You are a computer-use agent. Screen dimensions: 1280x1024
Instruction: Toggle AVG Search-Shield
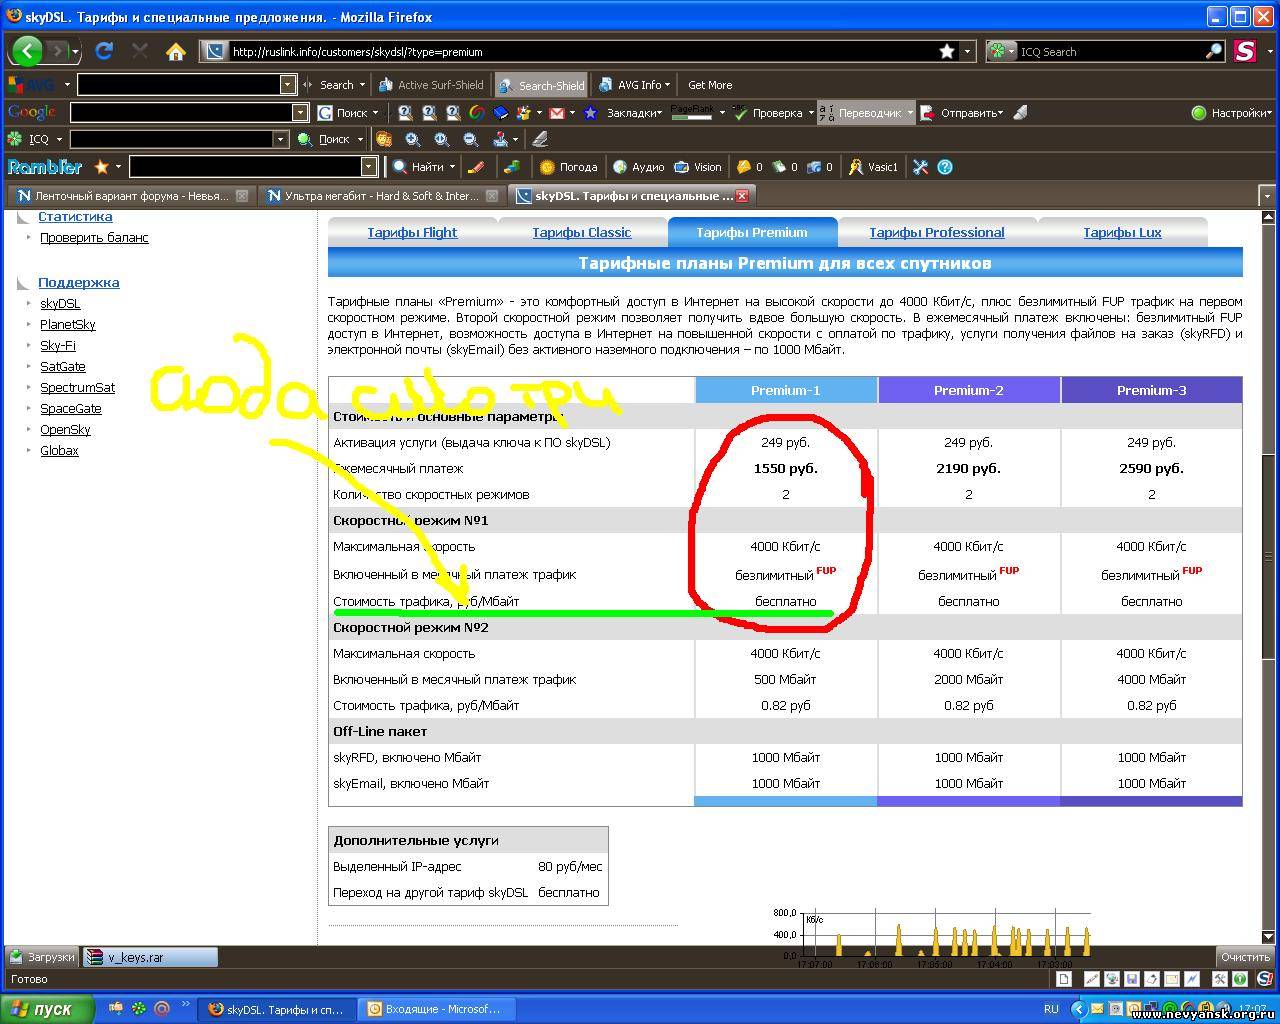point(541,85)
